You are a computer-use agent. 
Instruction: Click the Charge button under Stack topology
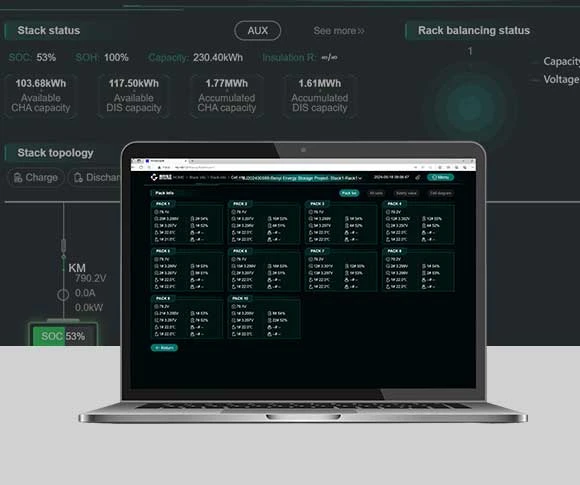[x=36, y=178]
